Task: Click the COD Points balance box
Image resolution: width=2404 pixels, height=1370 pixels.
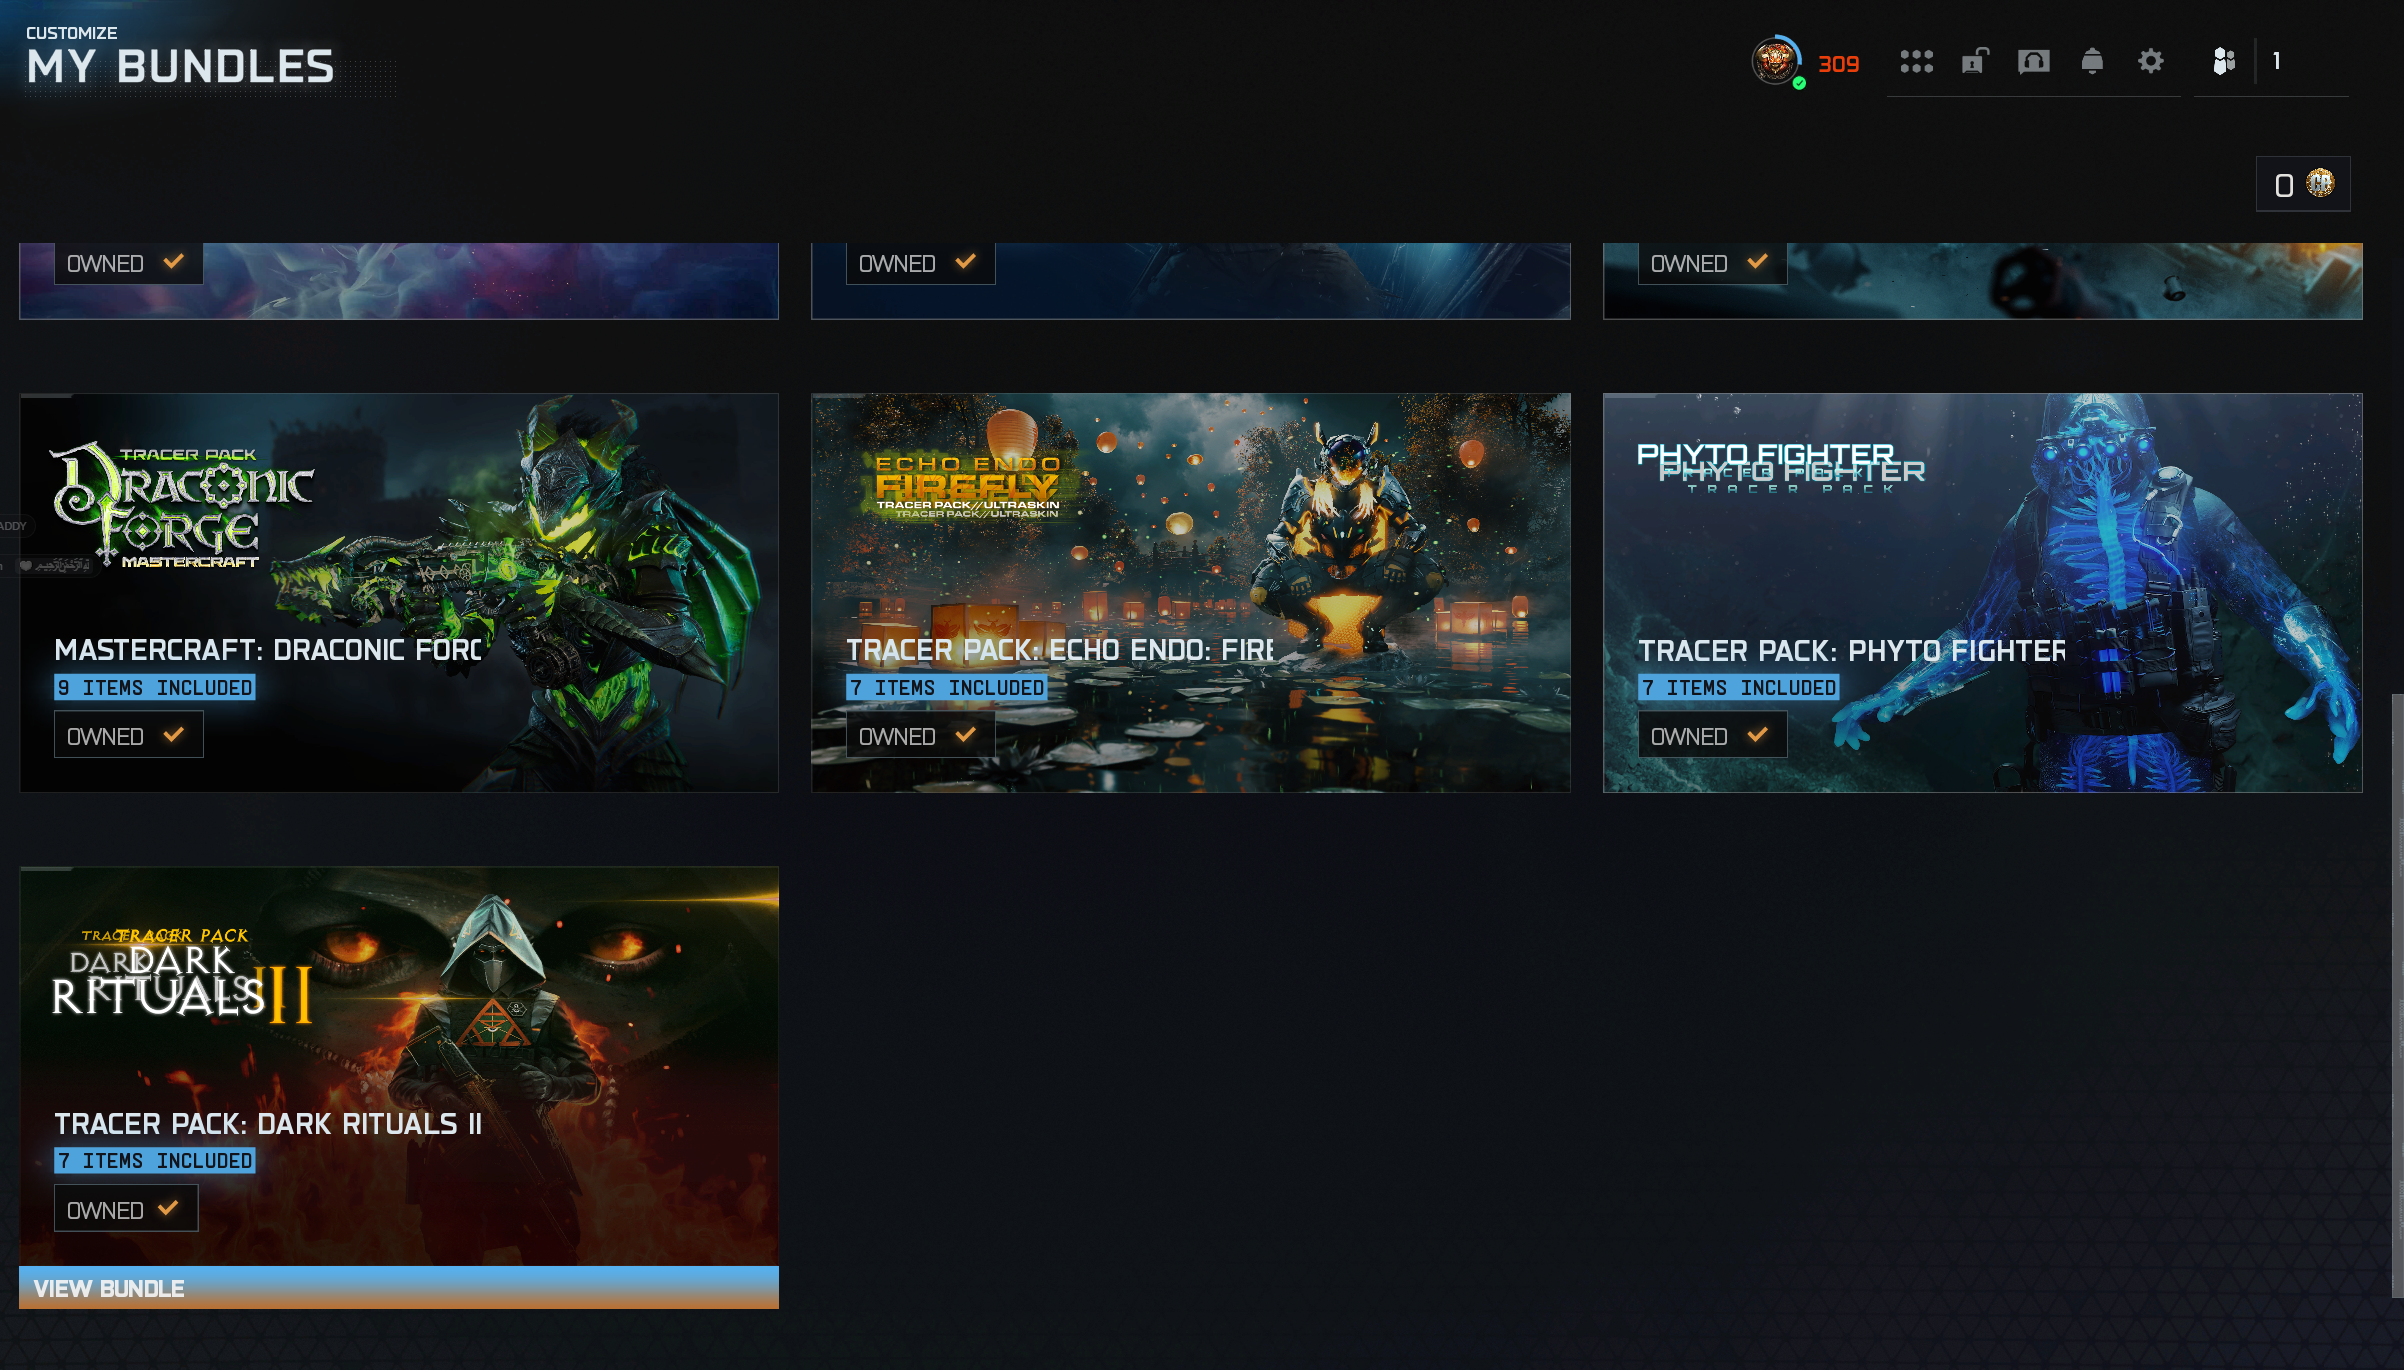Action: (2303, 184)
